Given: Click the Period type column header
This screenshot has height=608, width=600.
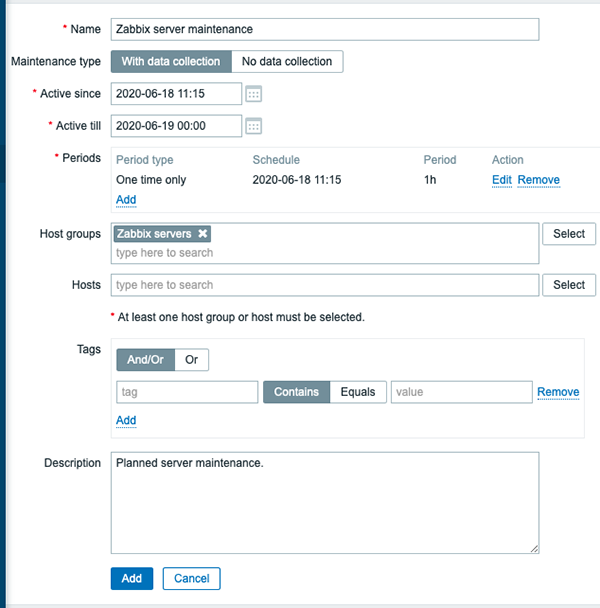Looking at the screenshot, I should pyautogui.click(x=145, y=160).
